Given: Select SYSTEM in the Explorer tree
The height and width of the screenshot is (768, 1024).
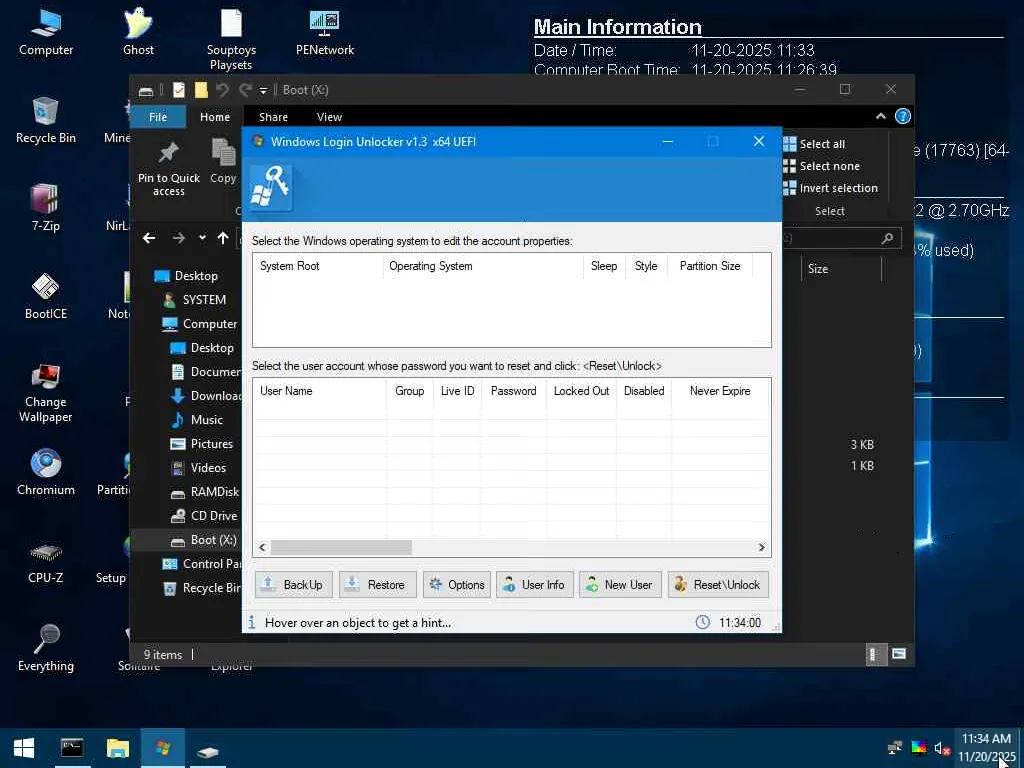Looking at the screenshot, I should coord(193,300).
